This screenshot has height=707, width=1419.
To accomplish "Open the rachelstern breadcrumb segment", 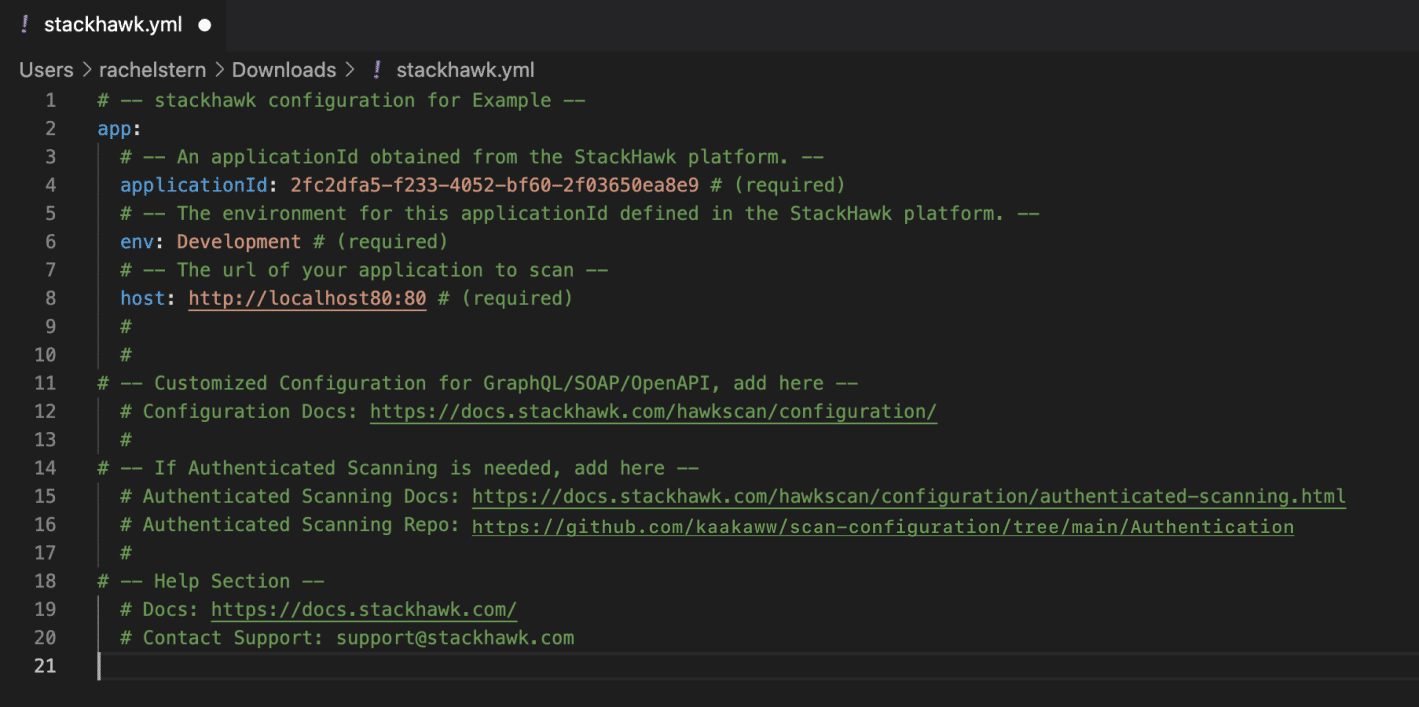I will pos(152,70).
